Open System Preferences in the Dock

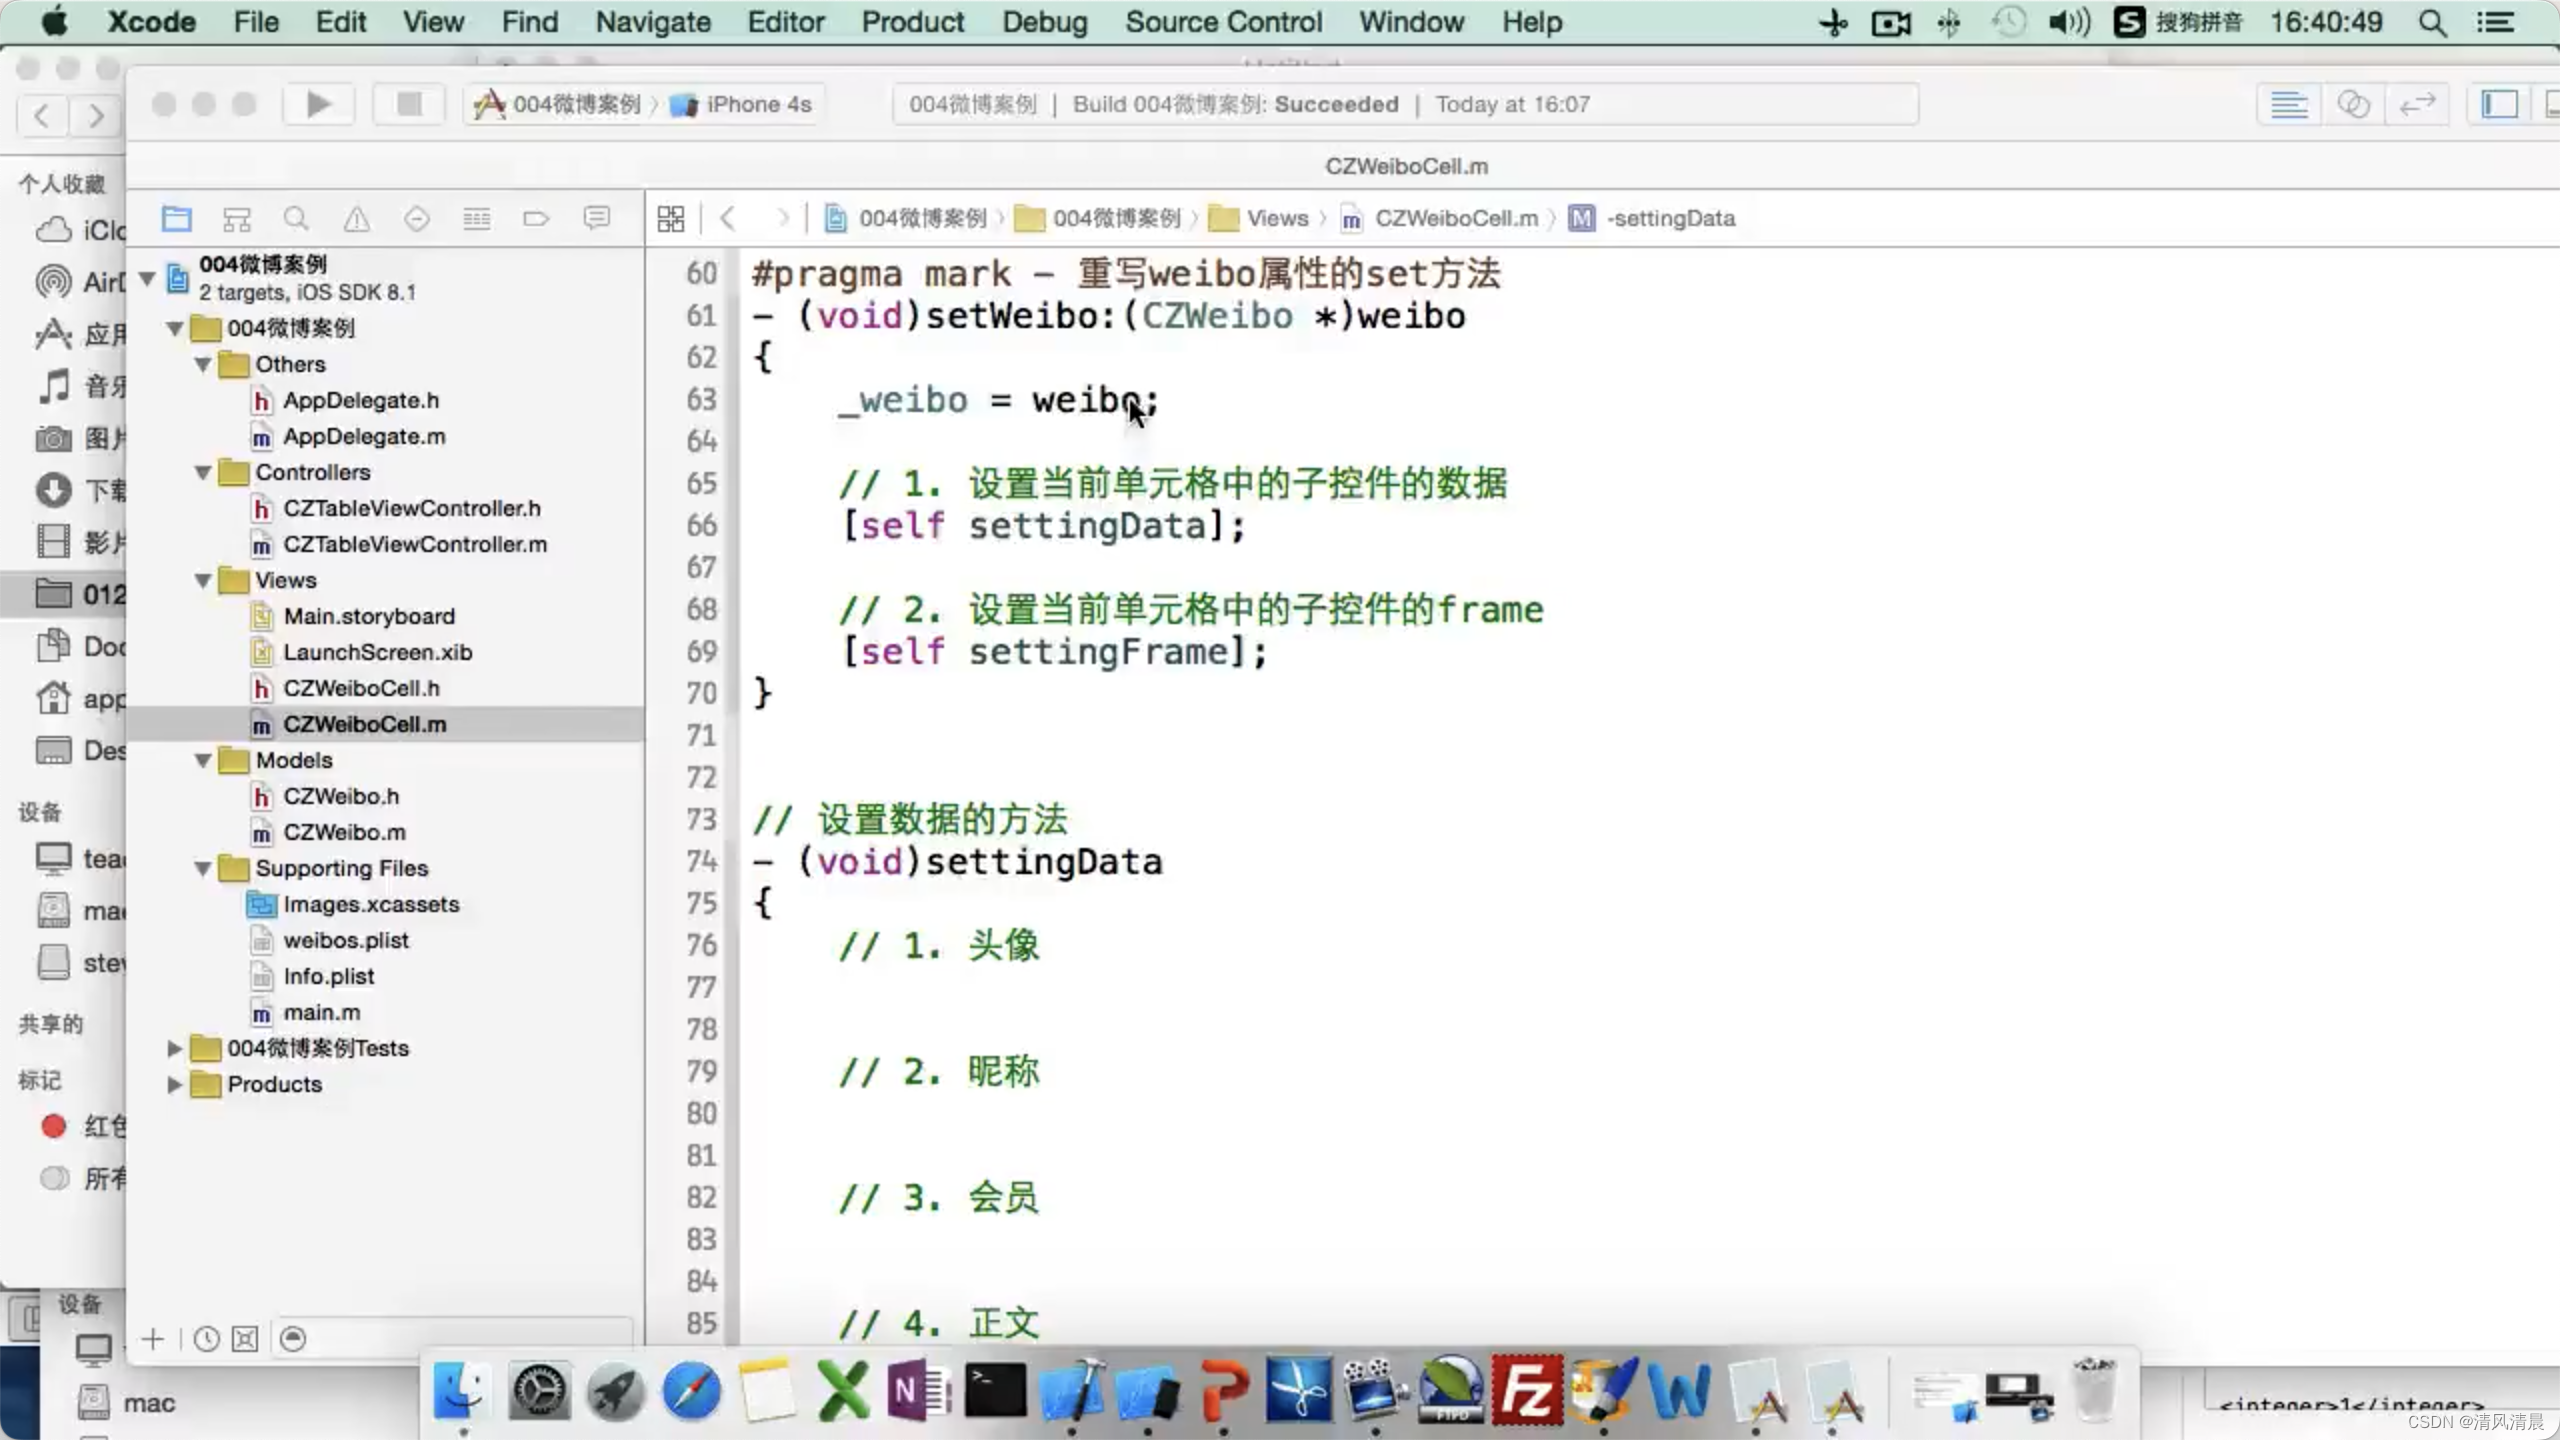point(539,1390)
